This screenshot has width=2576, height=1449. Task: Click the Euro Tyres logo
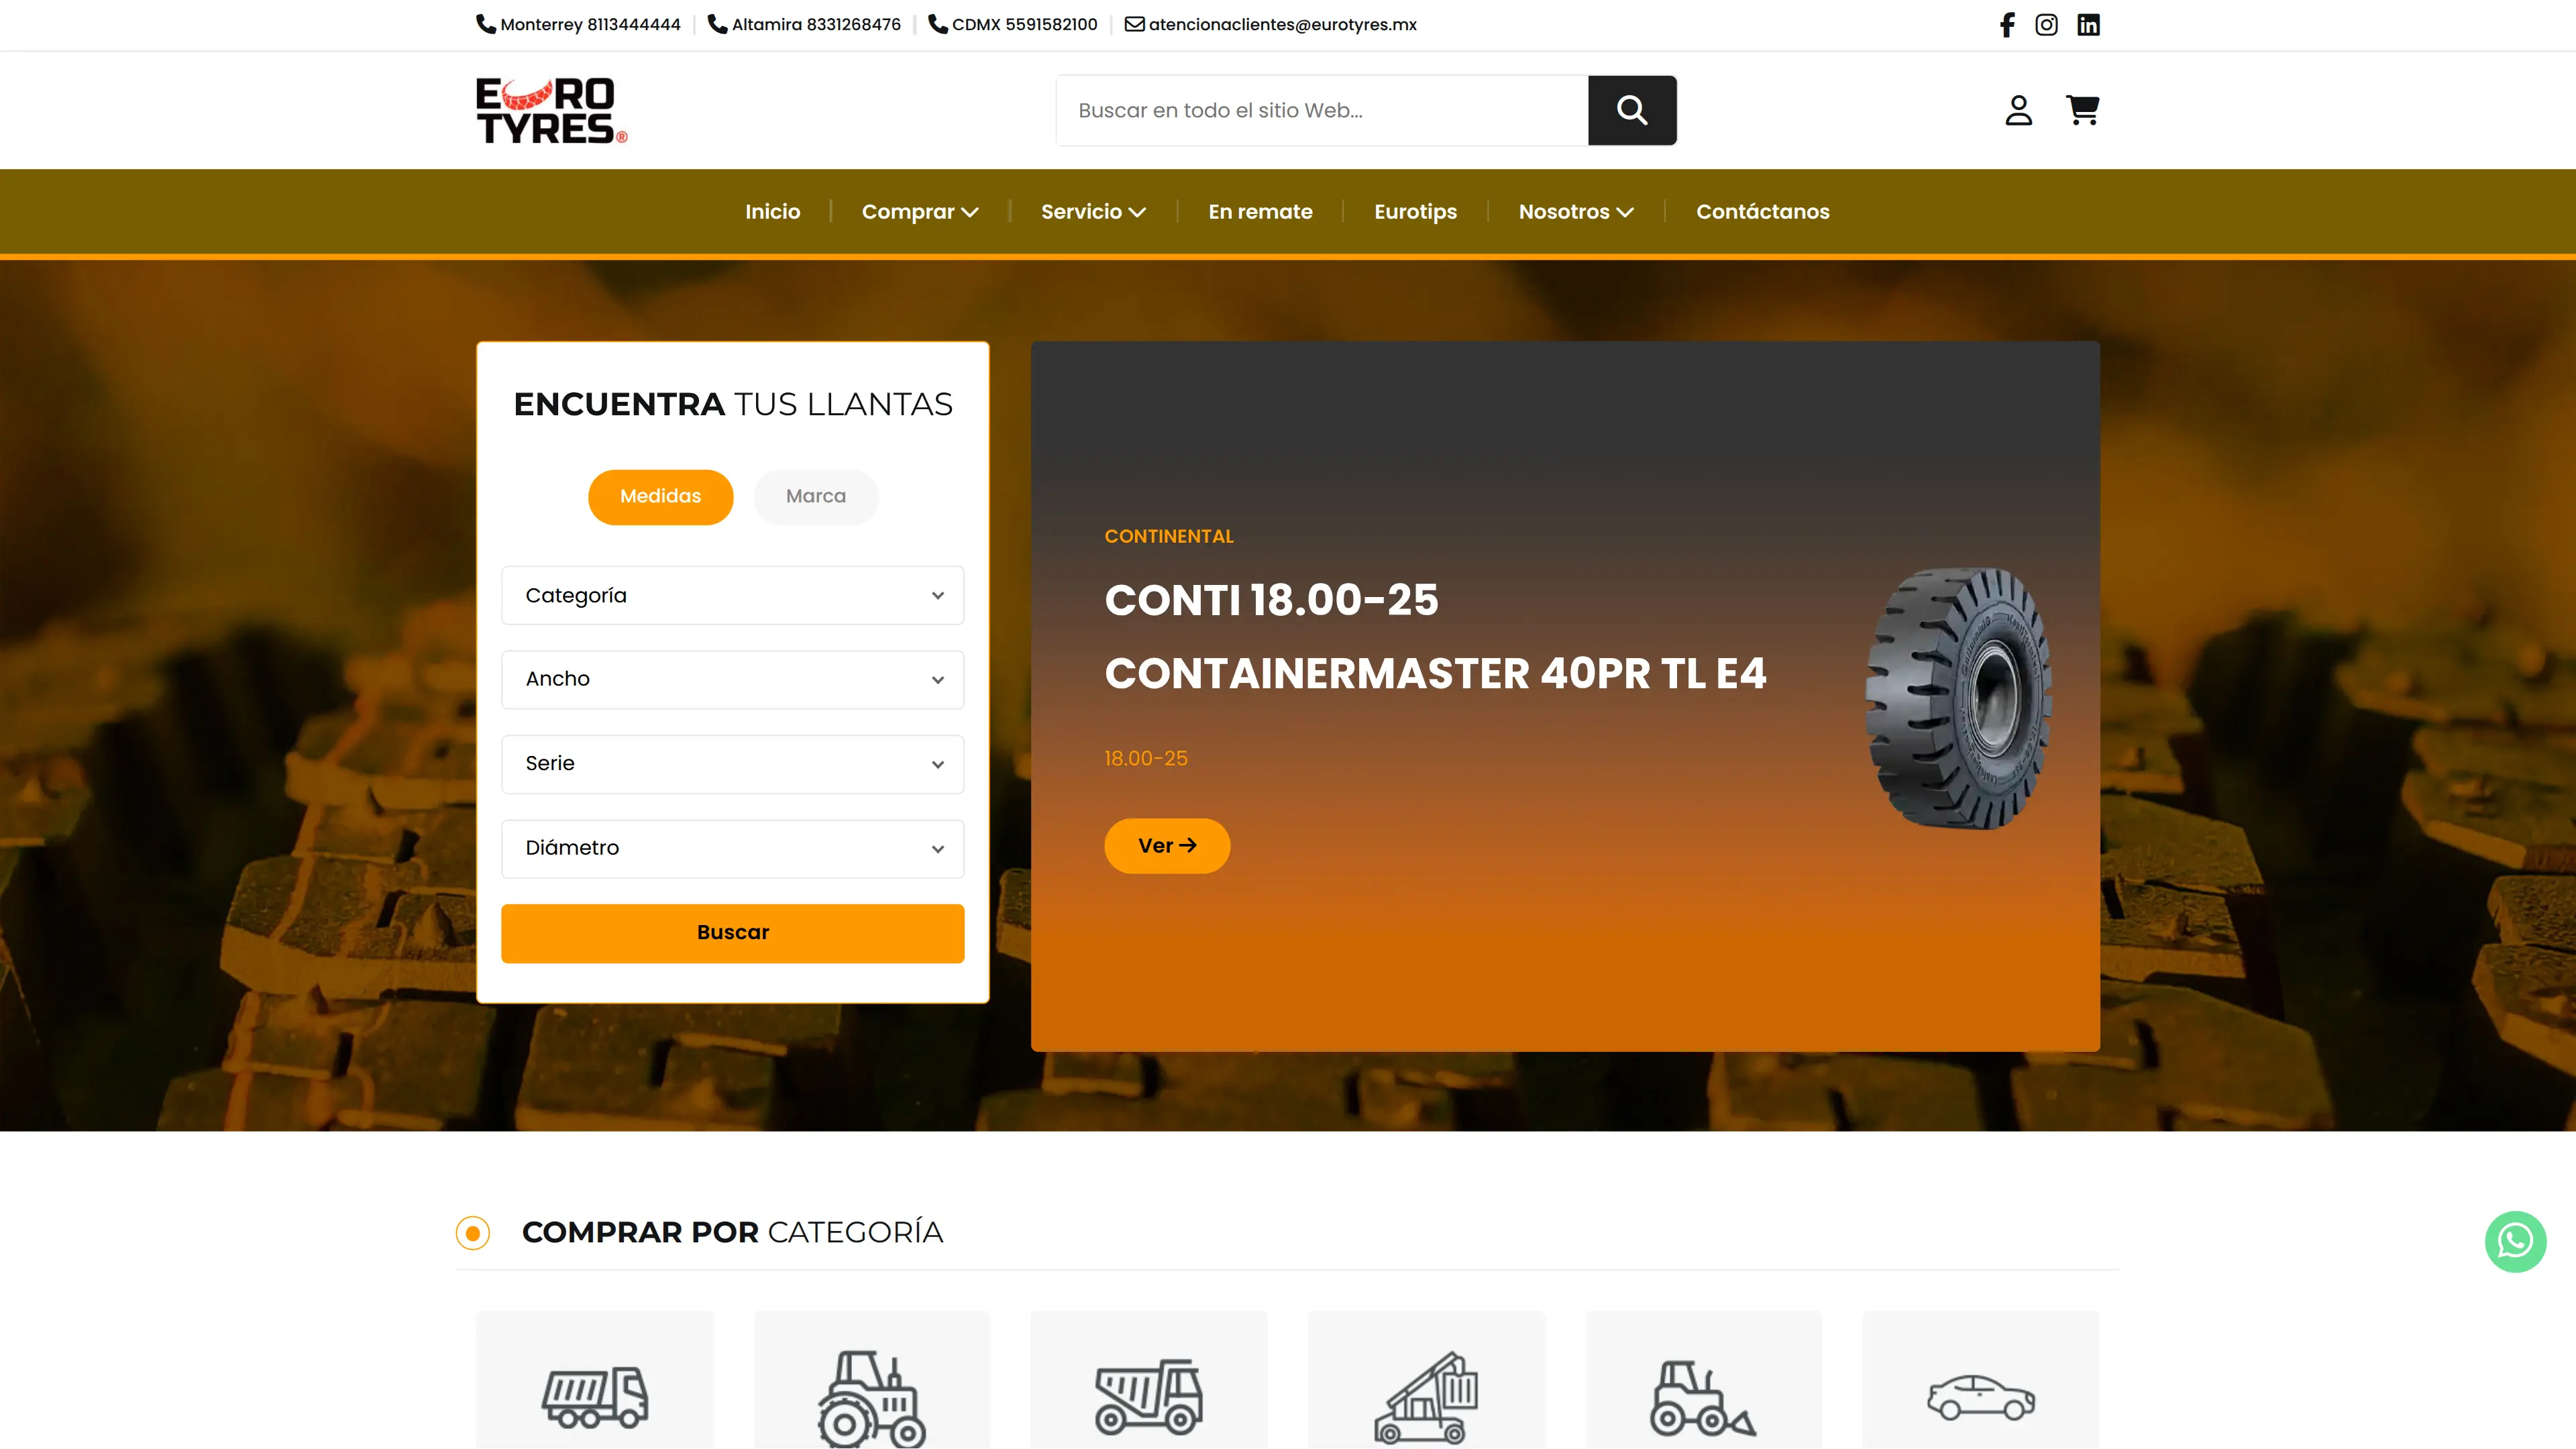tap(551, 110)
